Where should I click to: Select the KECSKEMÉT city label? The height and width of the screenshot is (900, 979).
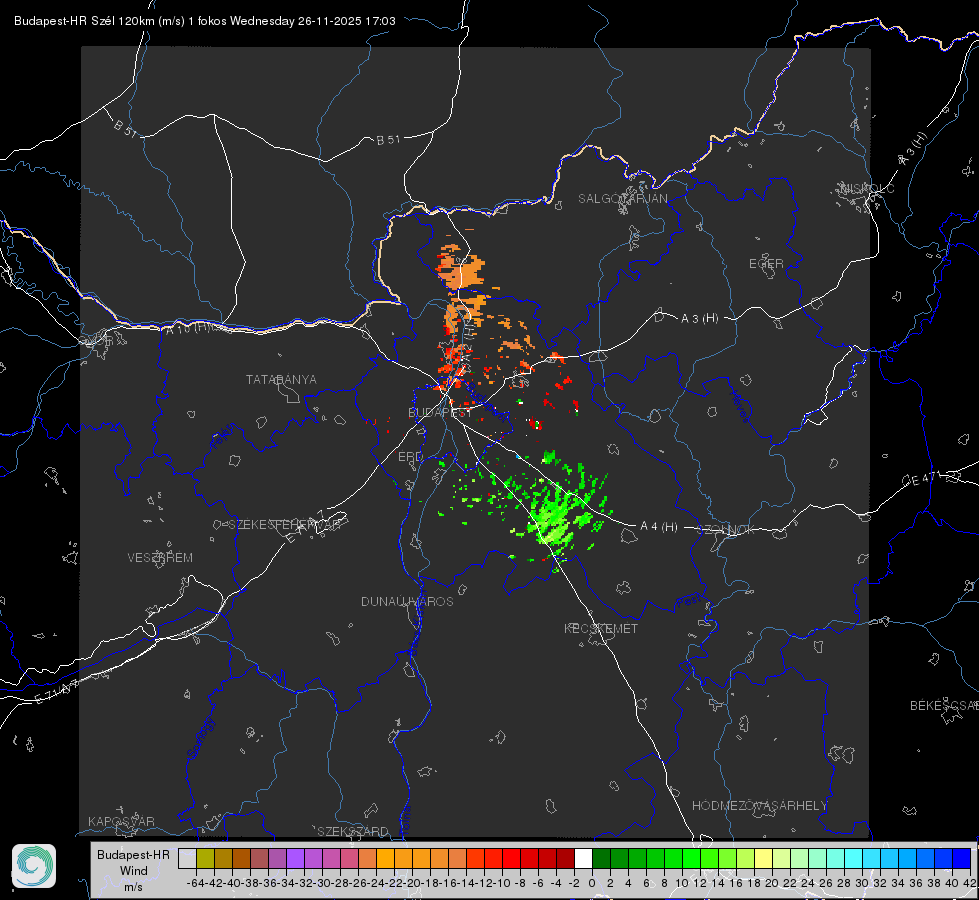point(601,628)
